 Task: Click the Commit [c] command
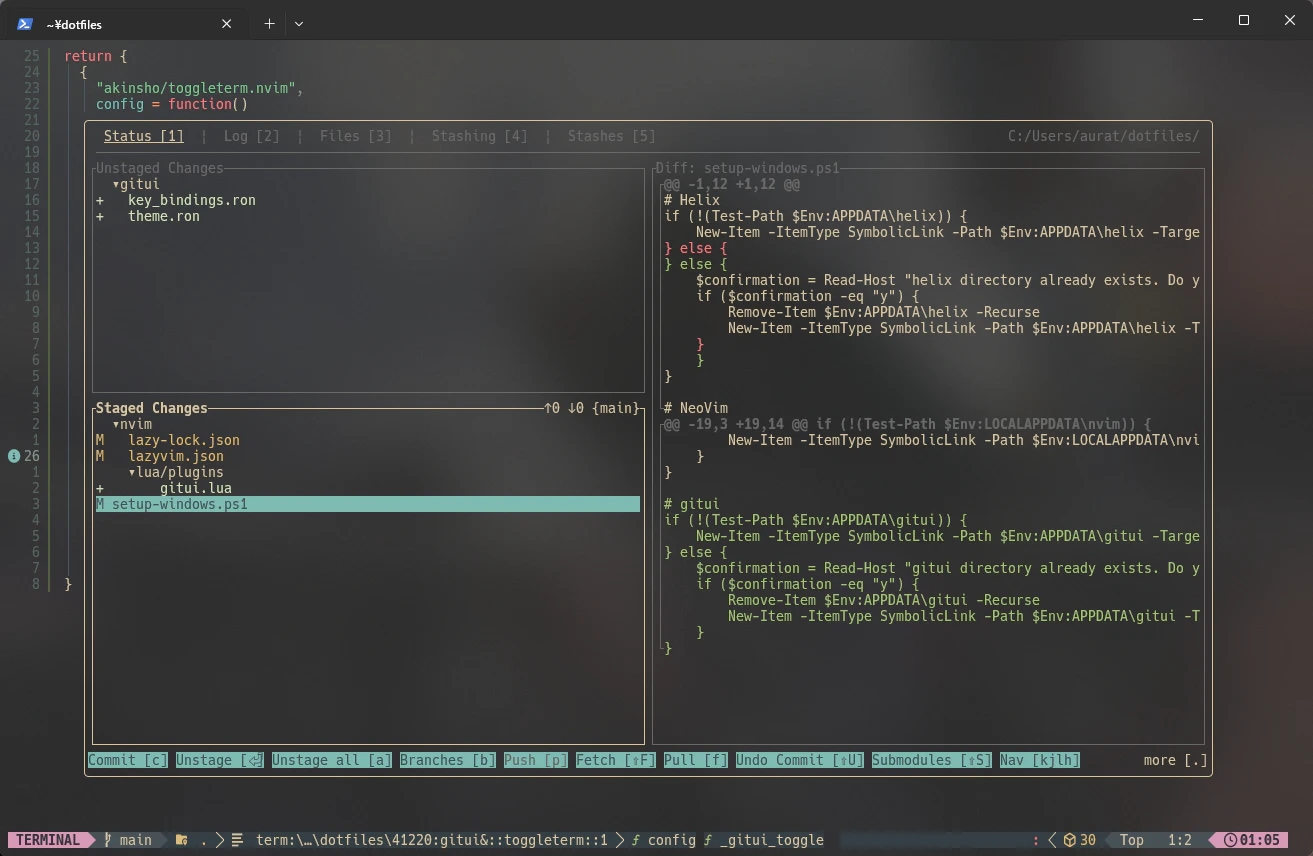click(x=128, y=760)
